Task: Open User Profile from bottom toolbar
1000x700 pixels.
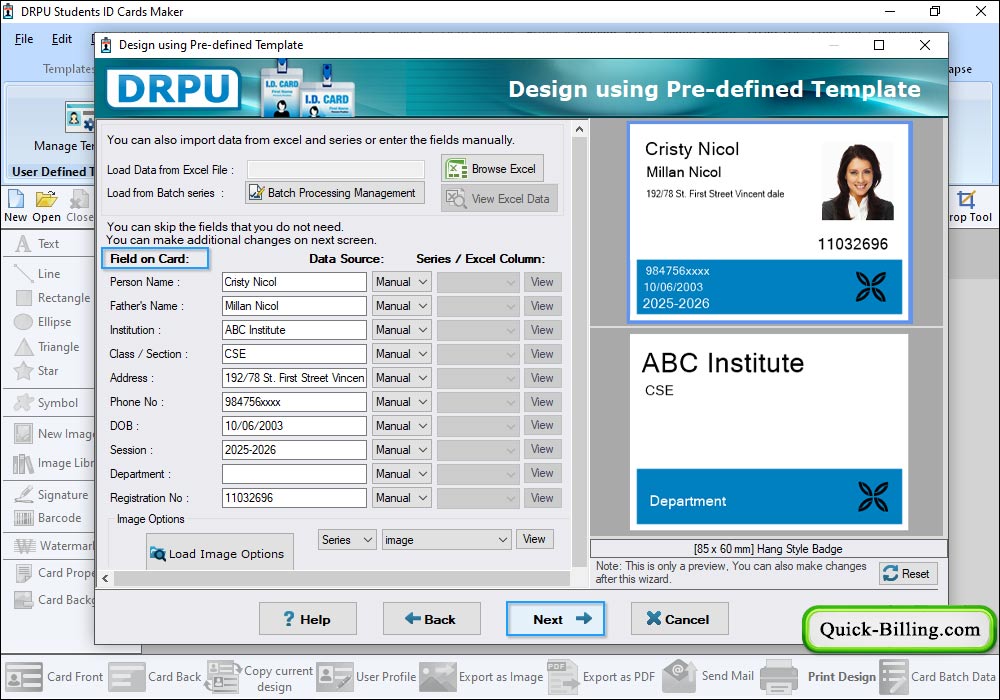Action: point(366,676)
